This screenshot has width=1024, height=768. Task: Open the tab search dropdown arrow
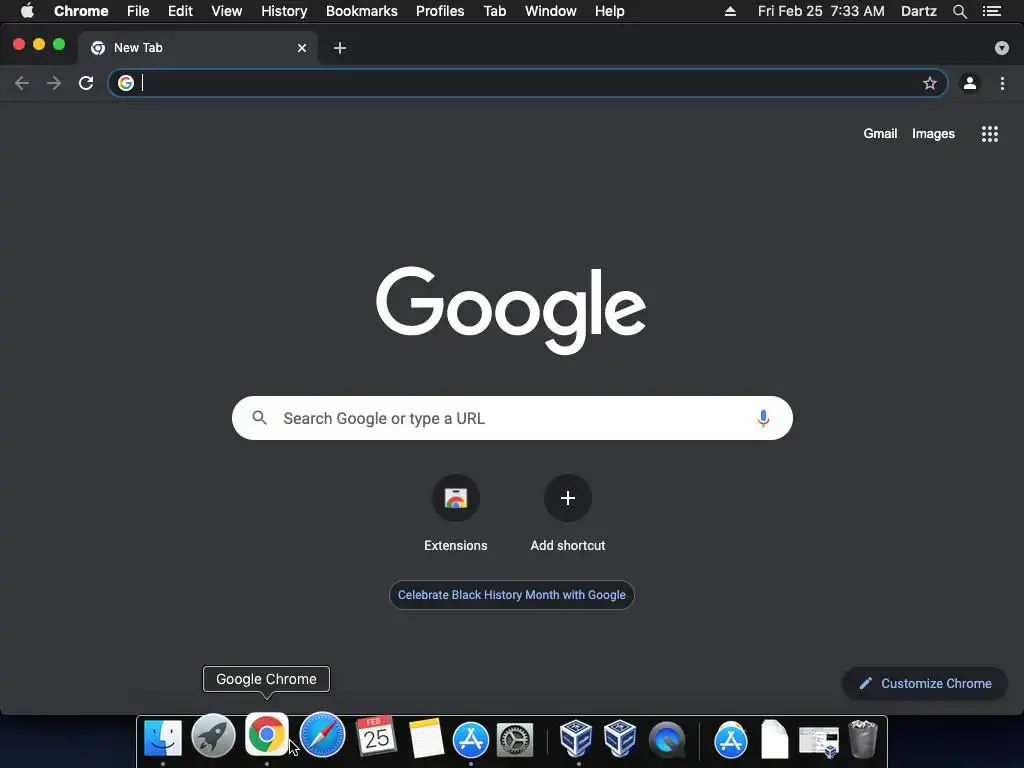1001,48
